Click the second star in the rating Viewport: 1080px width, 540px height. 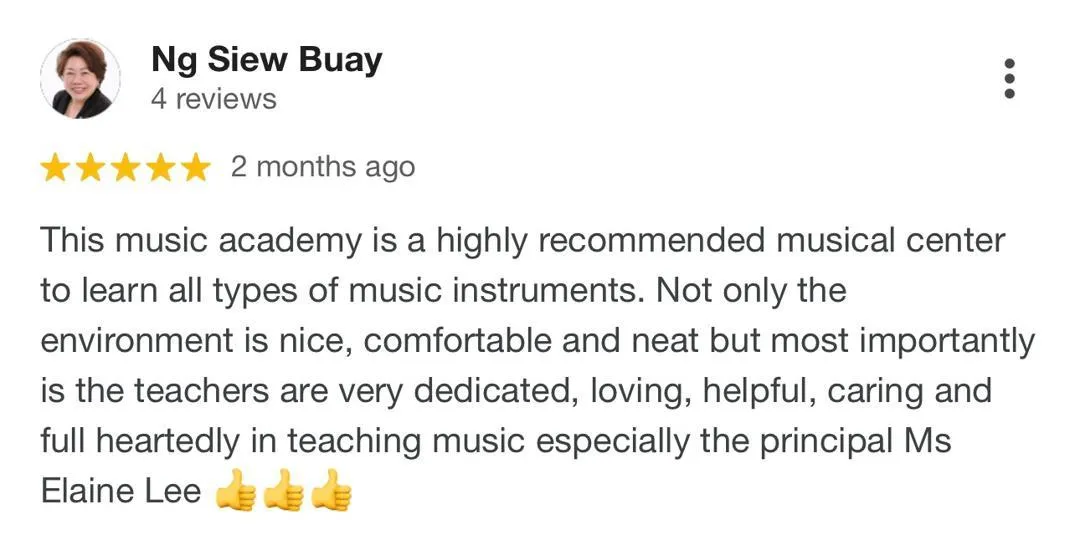click(90, 168)
